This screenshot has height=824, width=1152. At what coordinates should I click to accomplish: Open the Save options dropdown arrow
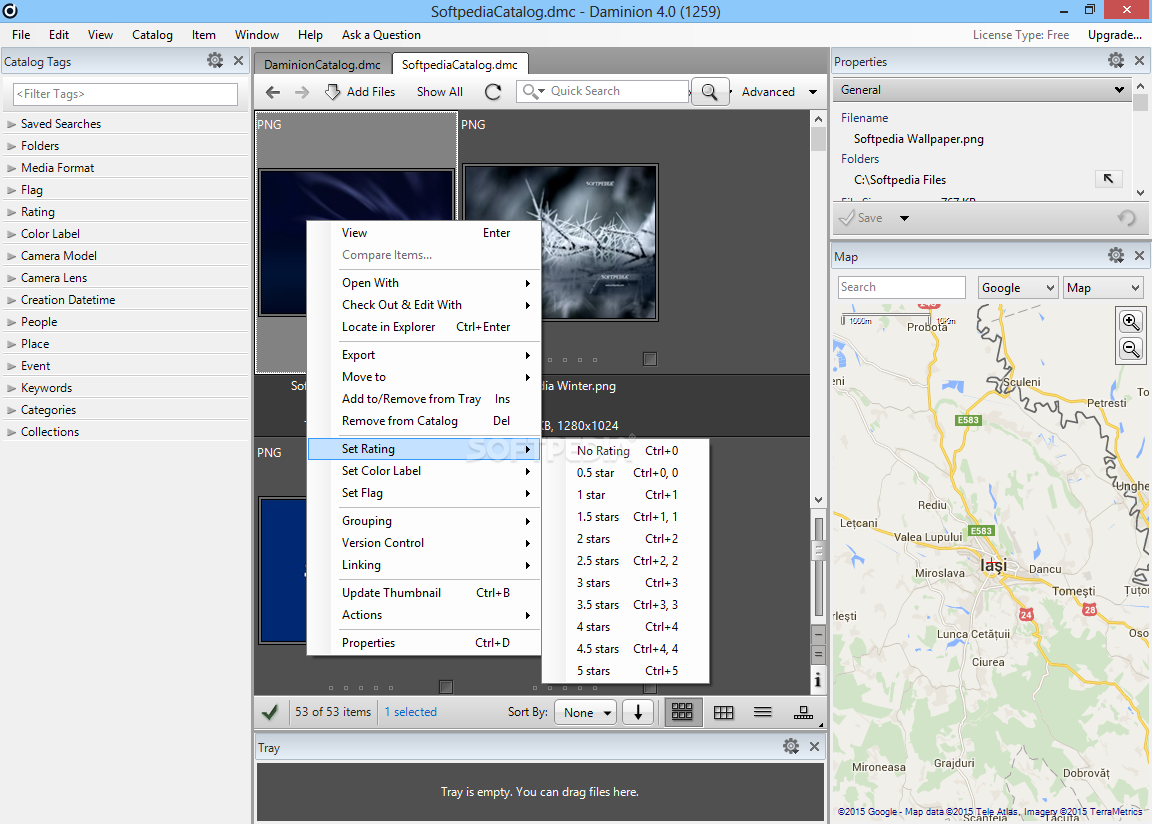[904, 218]
